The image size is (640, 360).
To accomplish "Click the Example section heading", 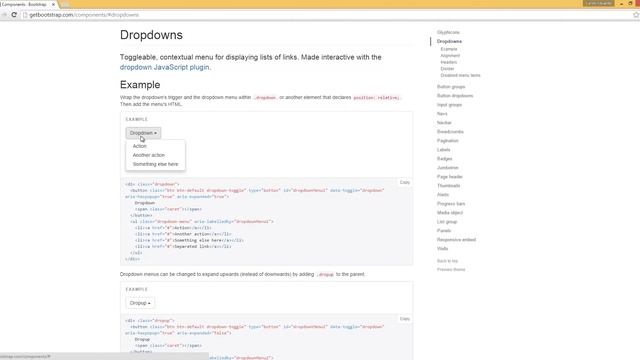I will pyautogui.click(x=140, y=85).
